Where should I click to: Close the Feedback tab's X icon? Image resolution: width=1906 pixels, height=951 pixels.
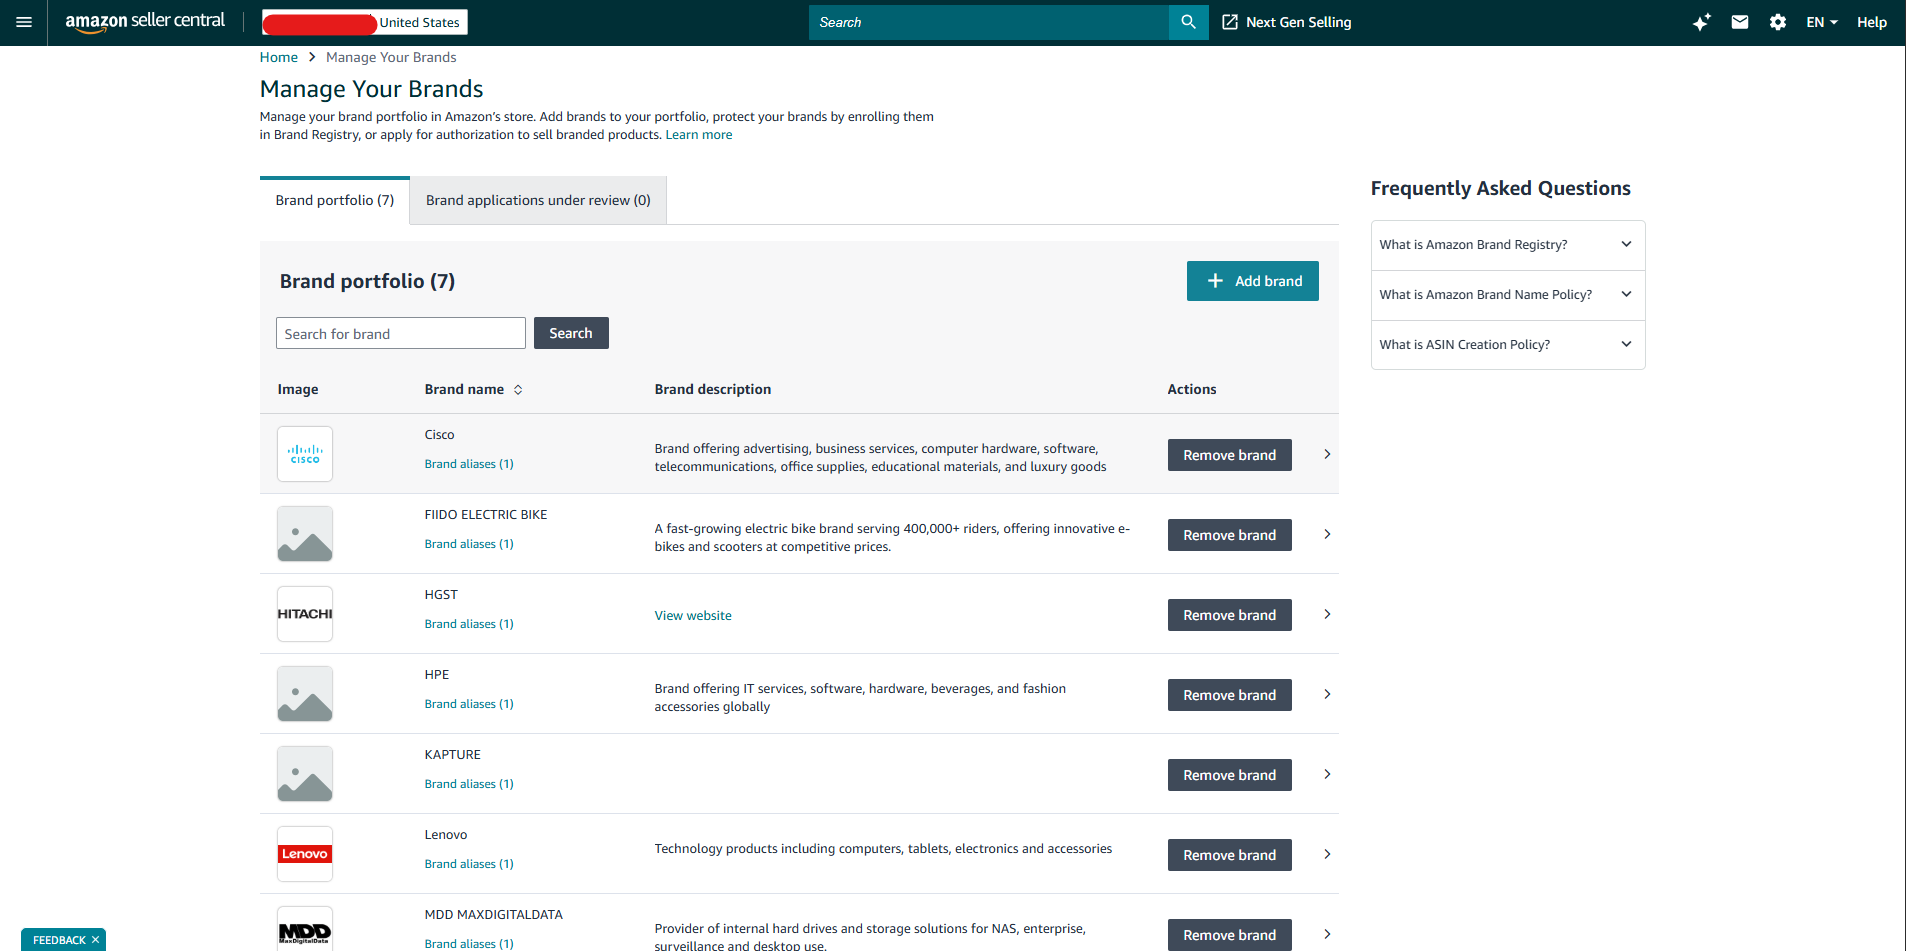point(95,940)
